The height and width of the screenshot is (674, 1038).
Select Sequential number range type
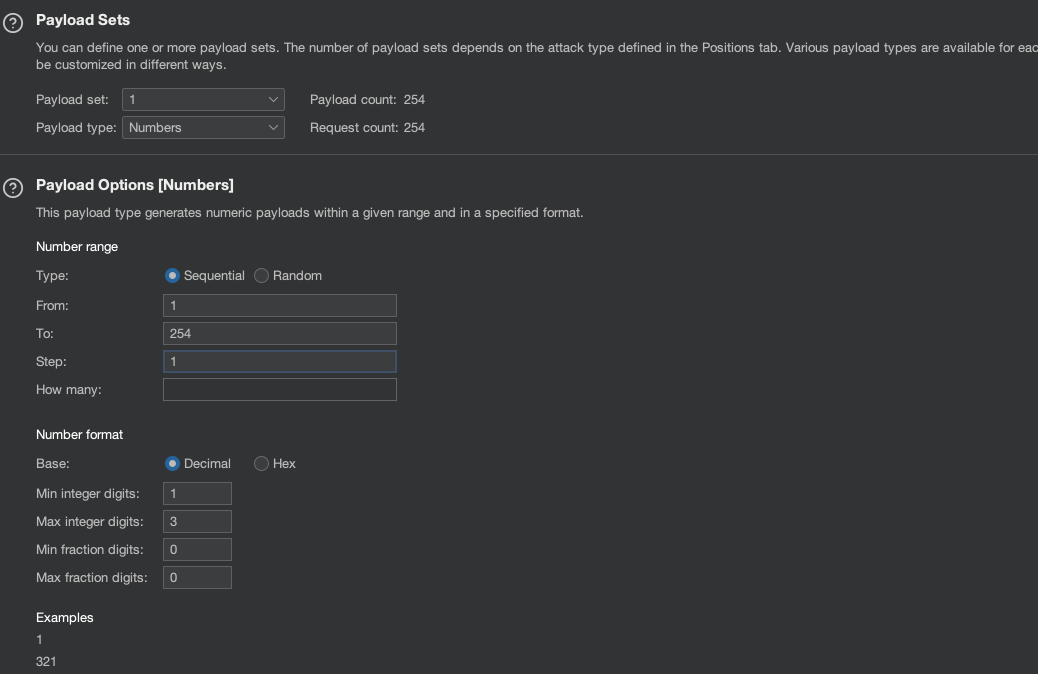[172, 276]
